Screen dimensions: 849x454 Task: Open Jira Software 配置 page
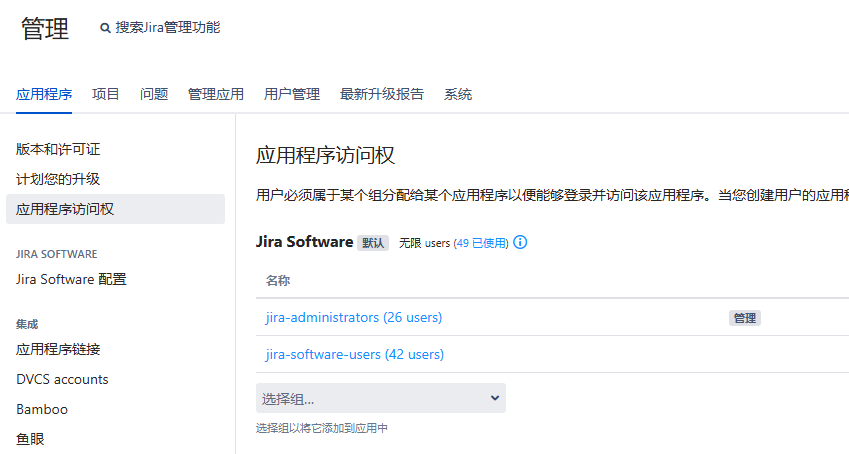71,279
